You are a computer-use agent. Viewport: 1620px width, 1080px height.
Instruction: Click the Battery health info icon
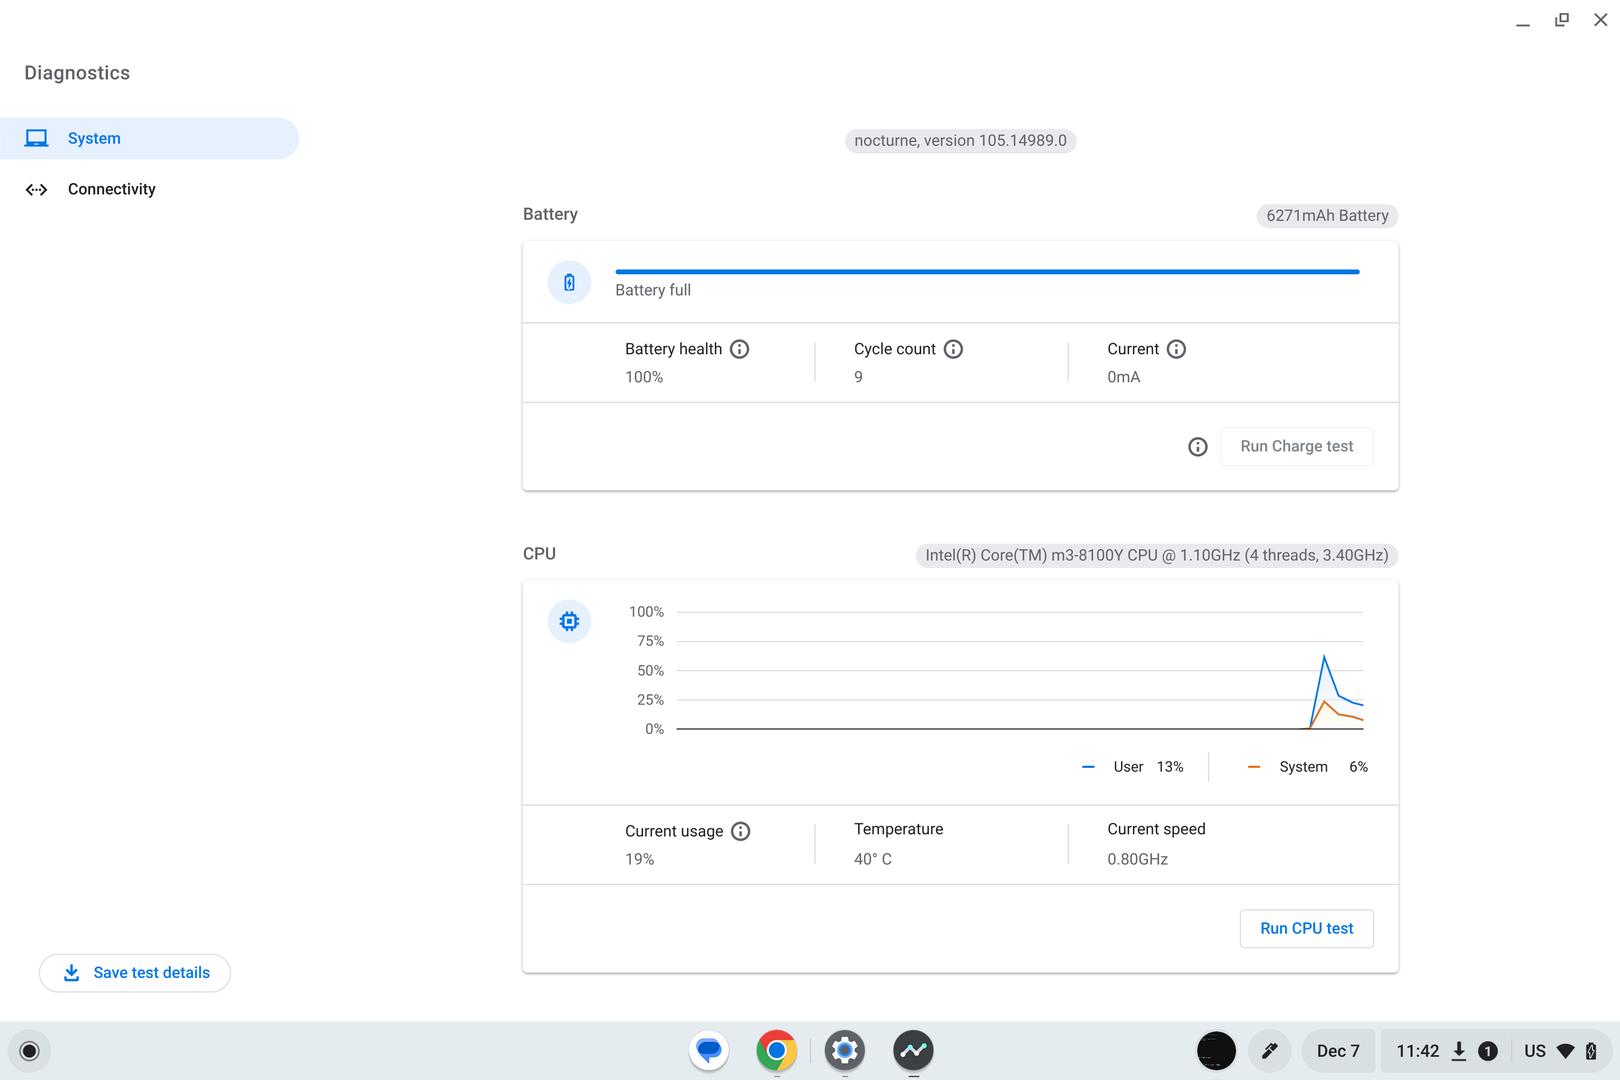(739, 349)
